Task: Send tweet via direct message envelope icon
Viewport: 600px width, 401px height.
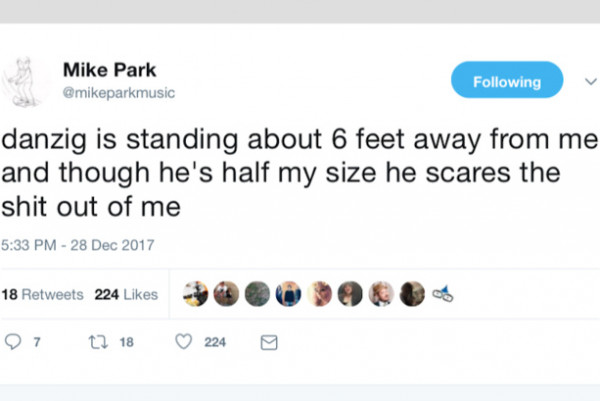Action: [268, 342]
